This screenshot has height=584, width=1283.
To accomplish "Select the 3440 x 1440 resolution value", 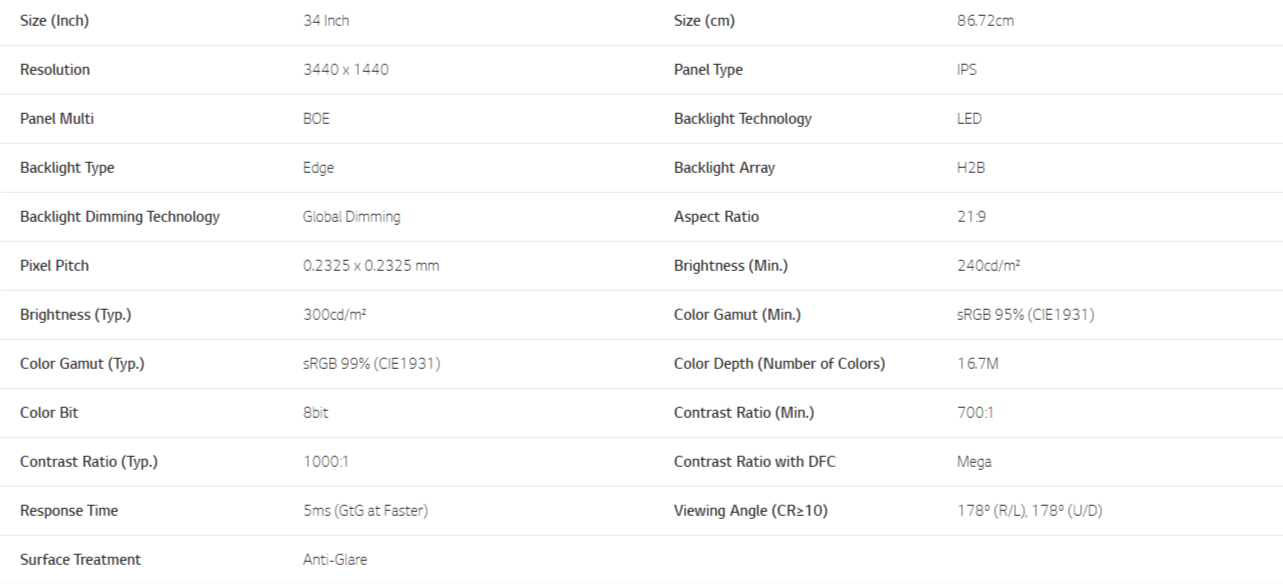I will (346, 70).
